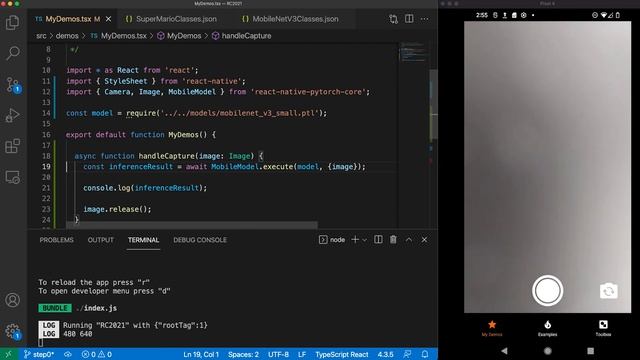Split the terminal panel

point(378,240)
